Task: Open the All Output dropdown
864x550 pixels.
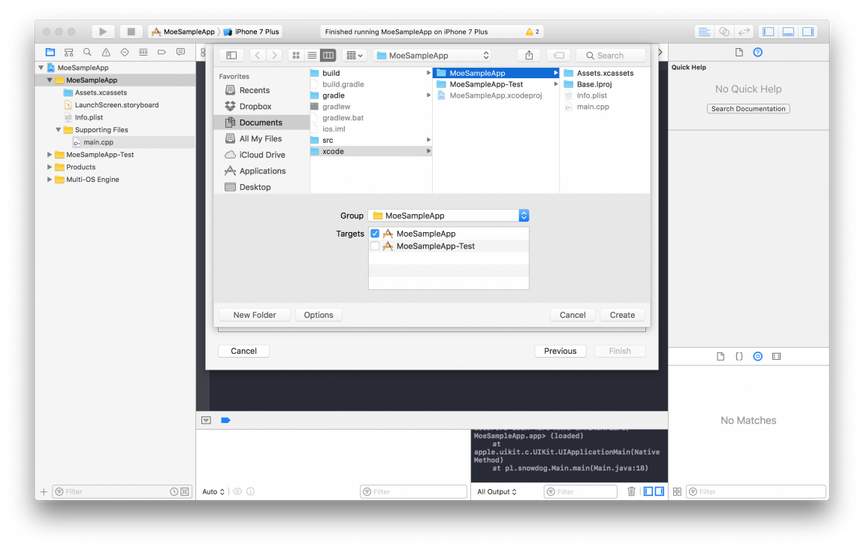Action: point(496,492)
